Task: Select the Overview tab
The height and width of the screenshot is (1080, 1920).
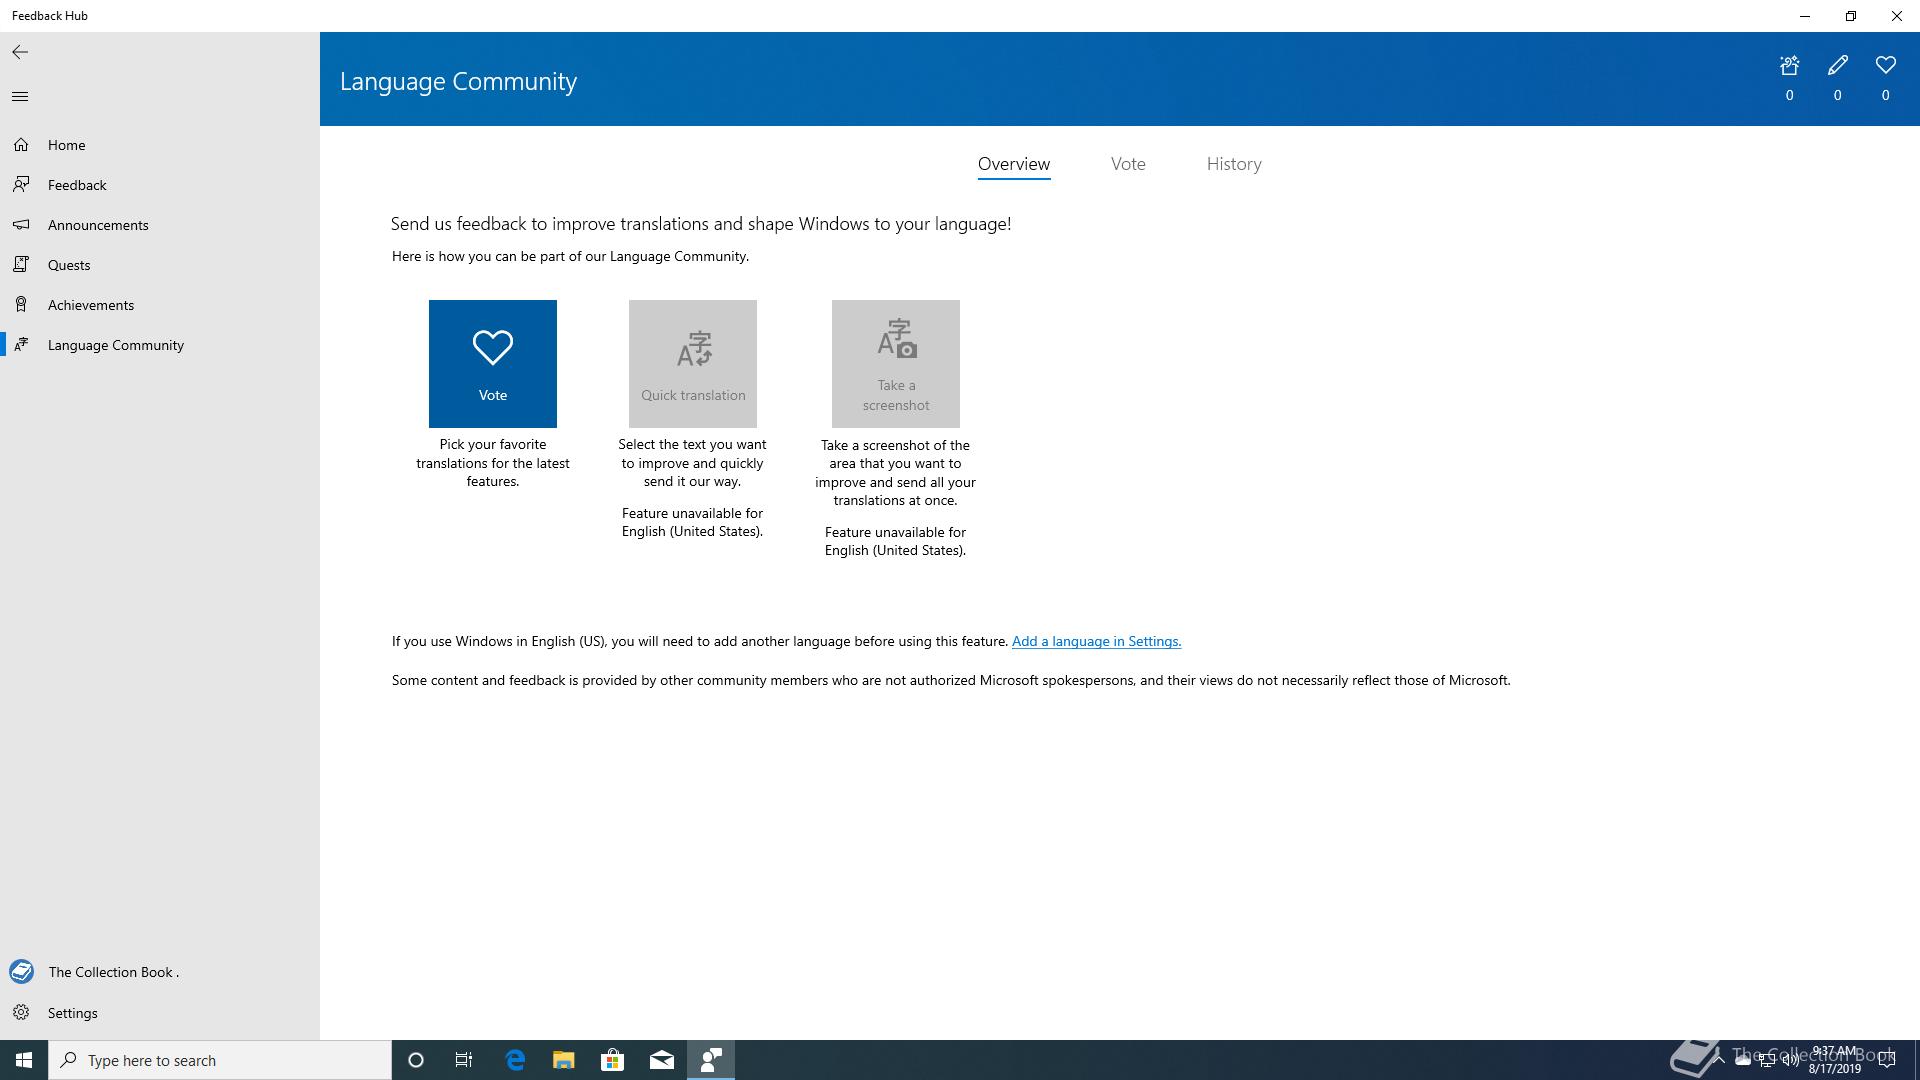Action: click(1013, 164)
